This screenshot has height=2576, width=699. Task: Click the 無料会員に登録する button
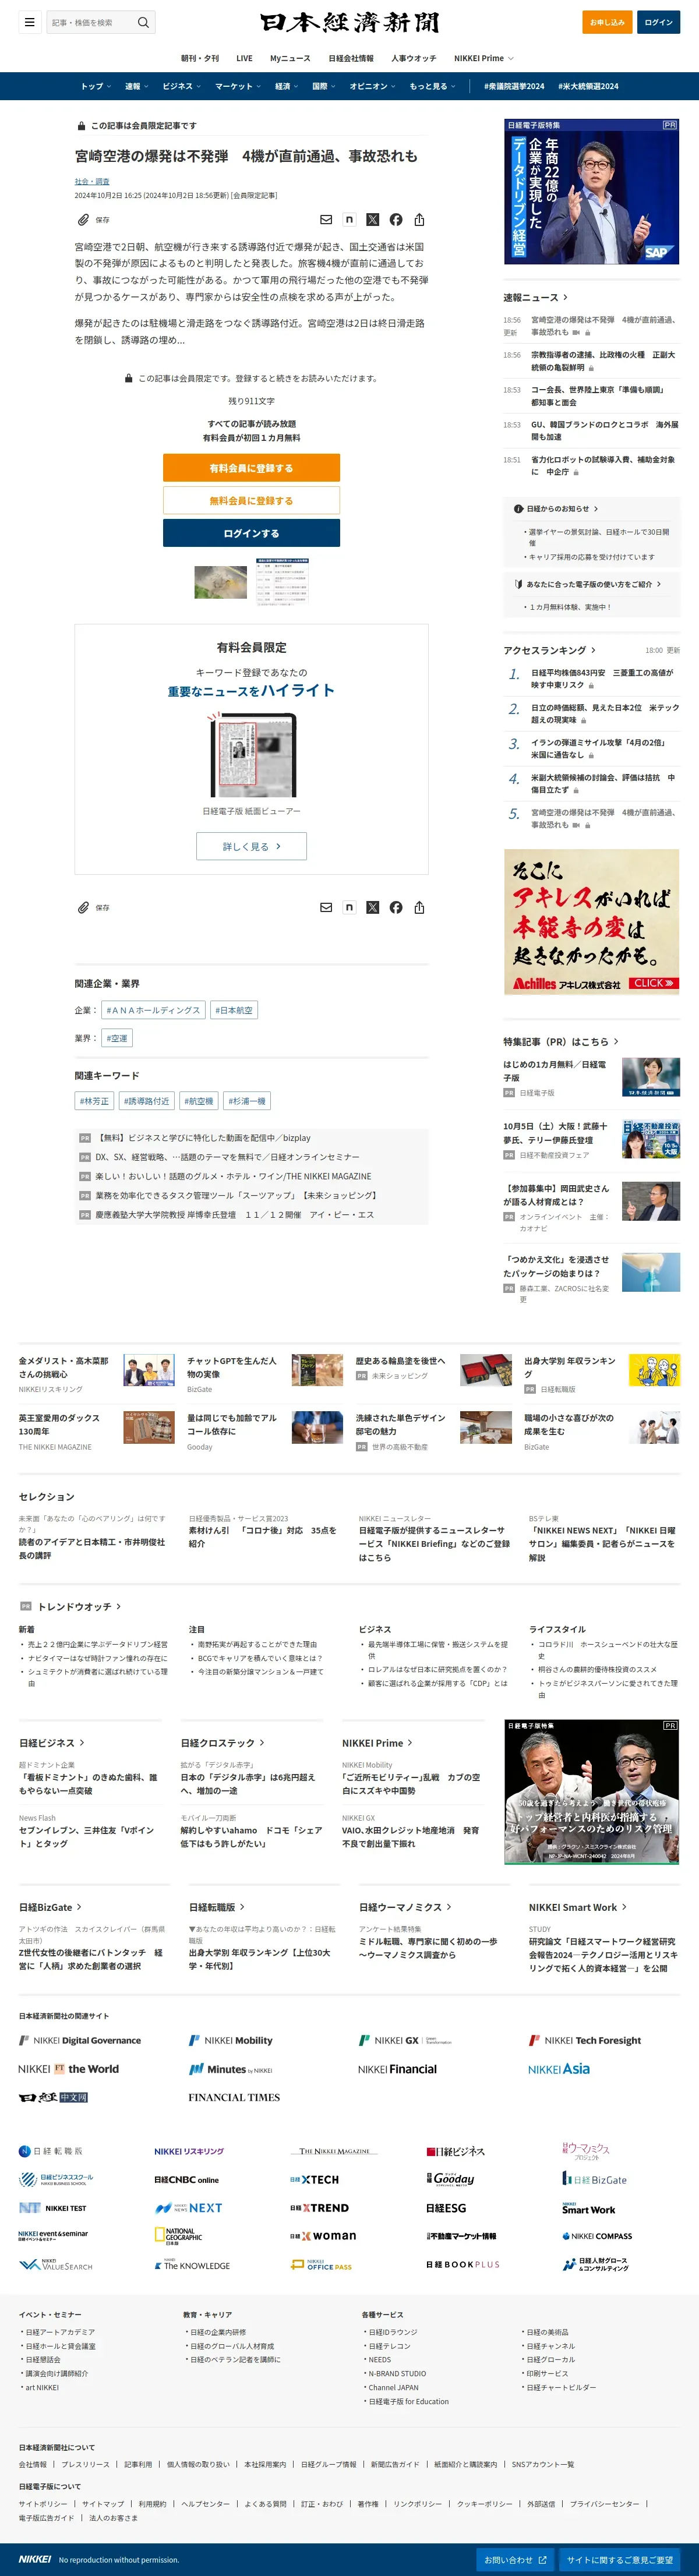click(x=251, y=501)
